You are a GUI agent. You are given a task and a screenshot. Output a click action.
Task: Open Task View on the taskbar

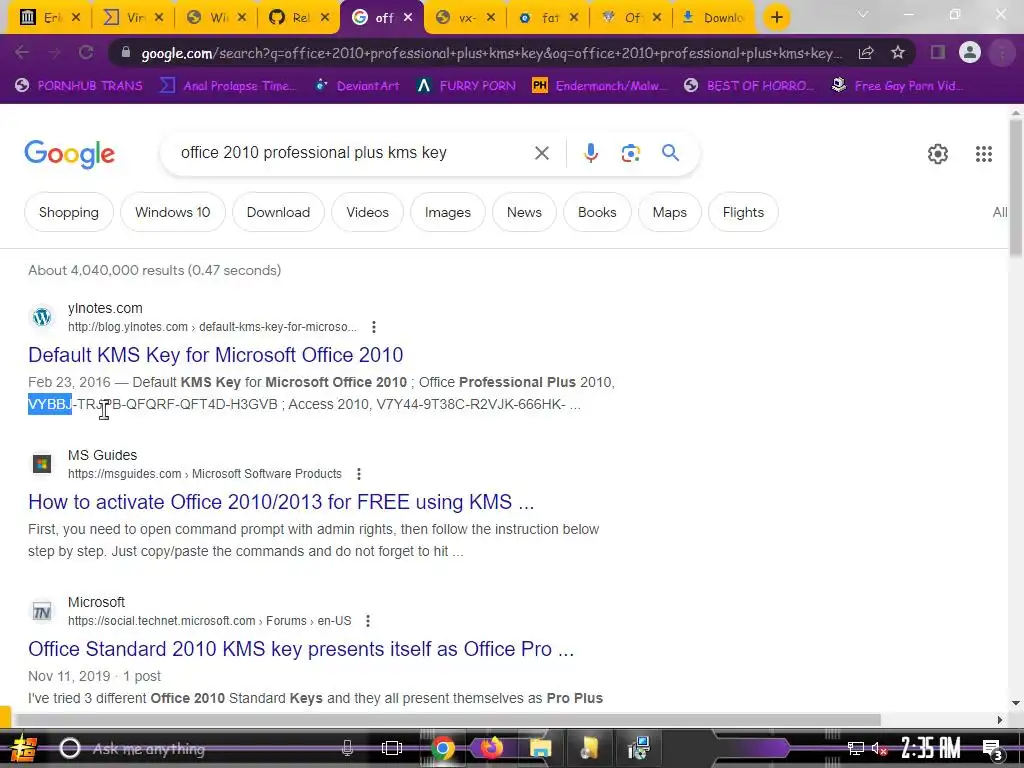point(392,748)
